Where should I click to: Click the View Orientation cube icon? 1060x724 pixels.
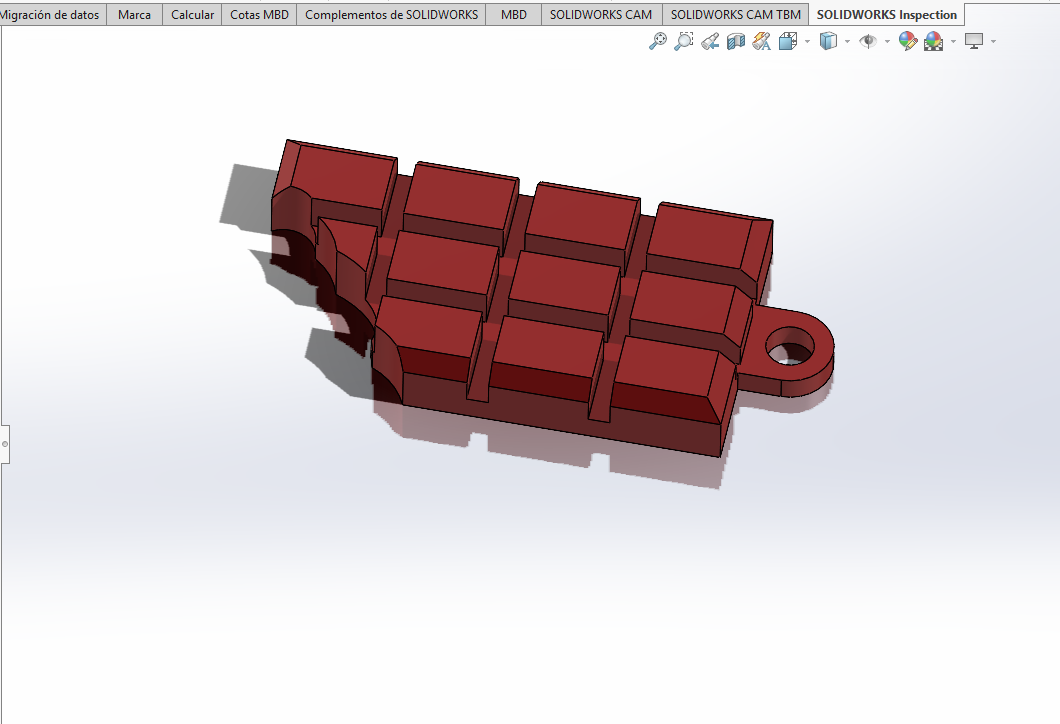[788, 41]
